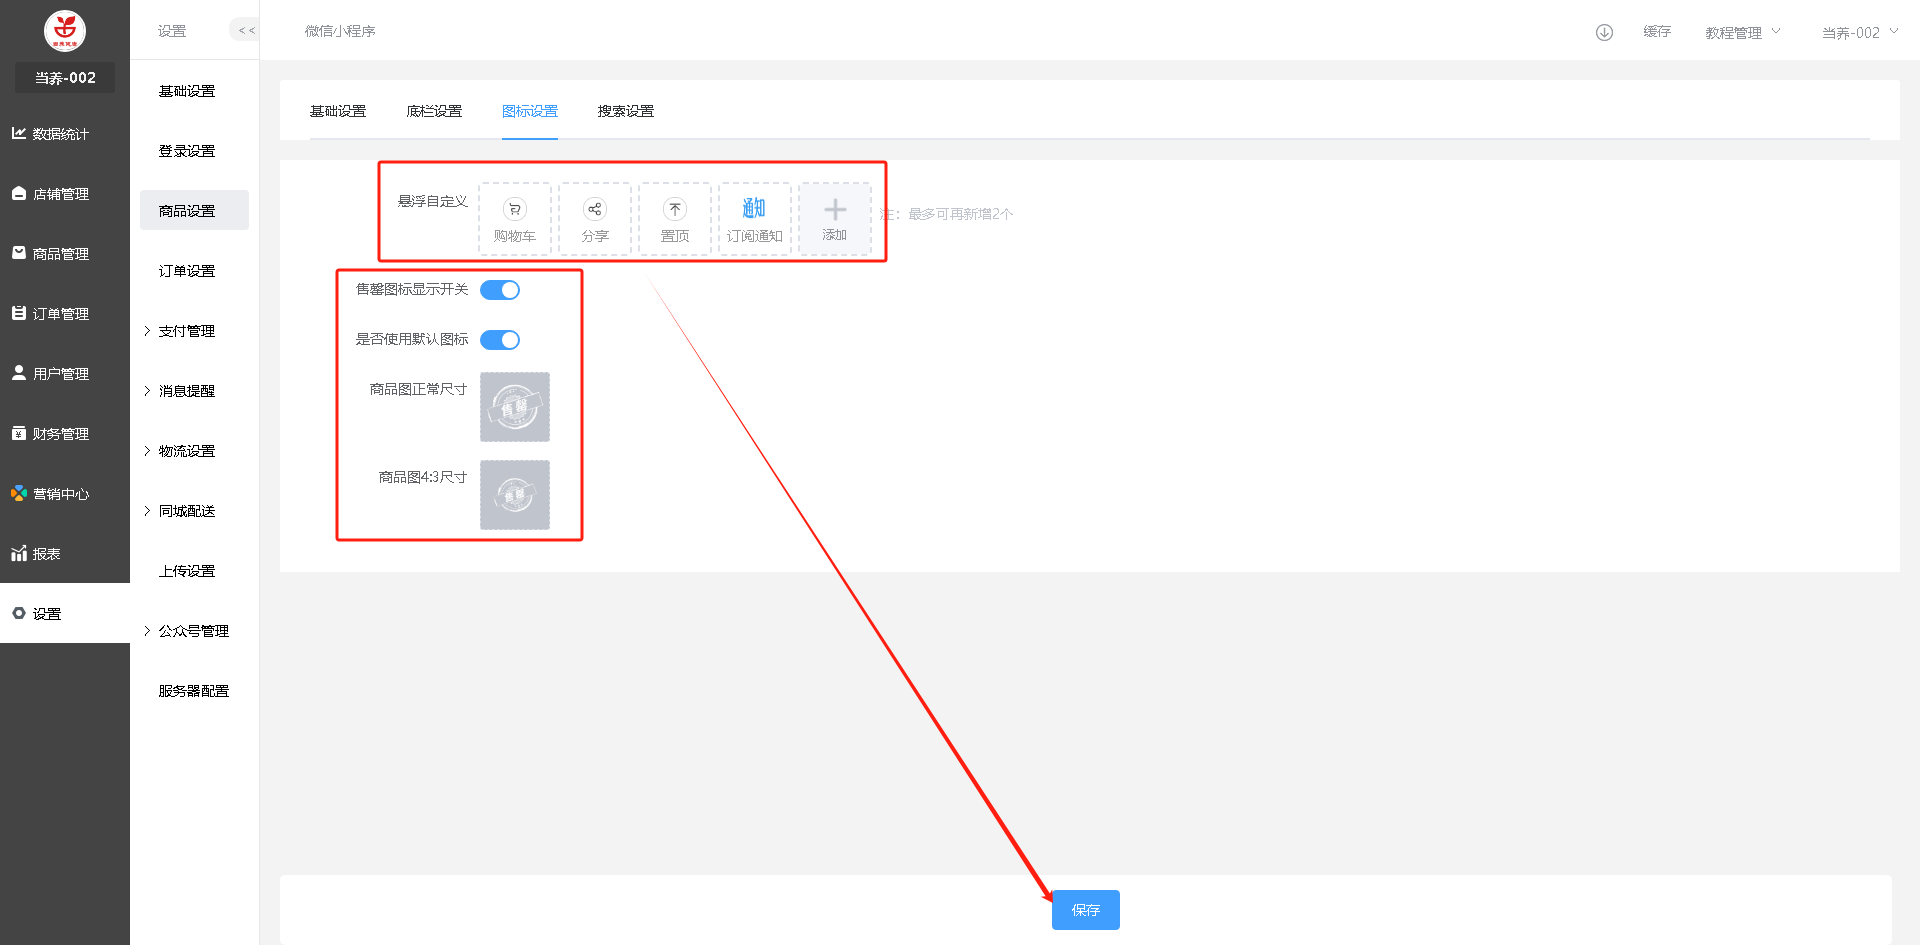Disable the 是否使用默认图标 switch

pyautogui.click(x=500, y=340)
